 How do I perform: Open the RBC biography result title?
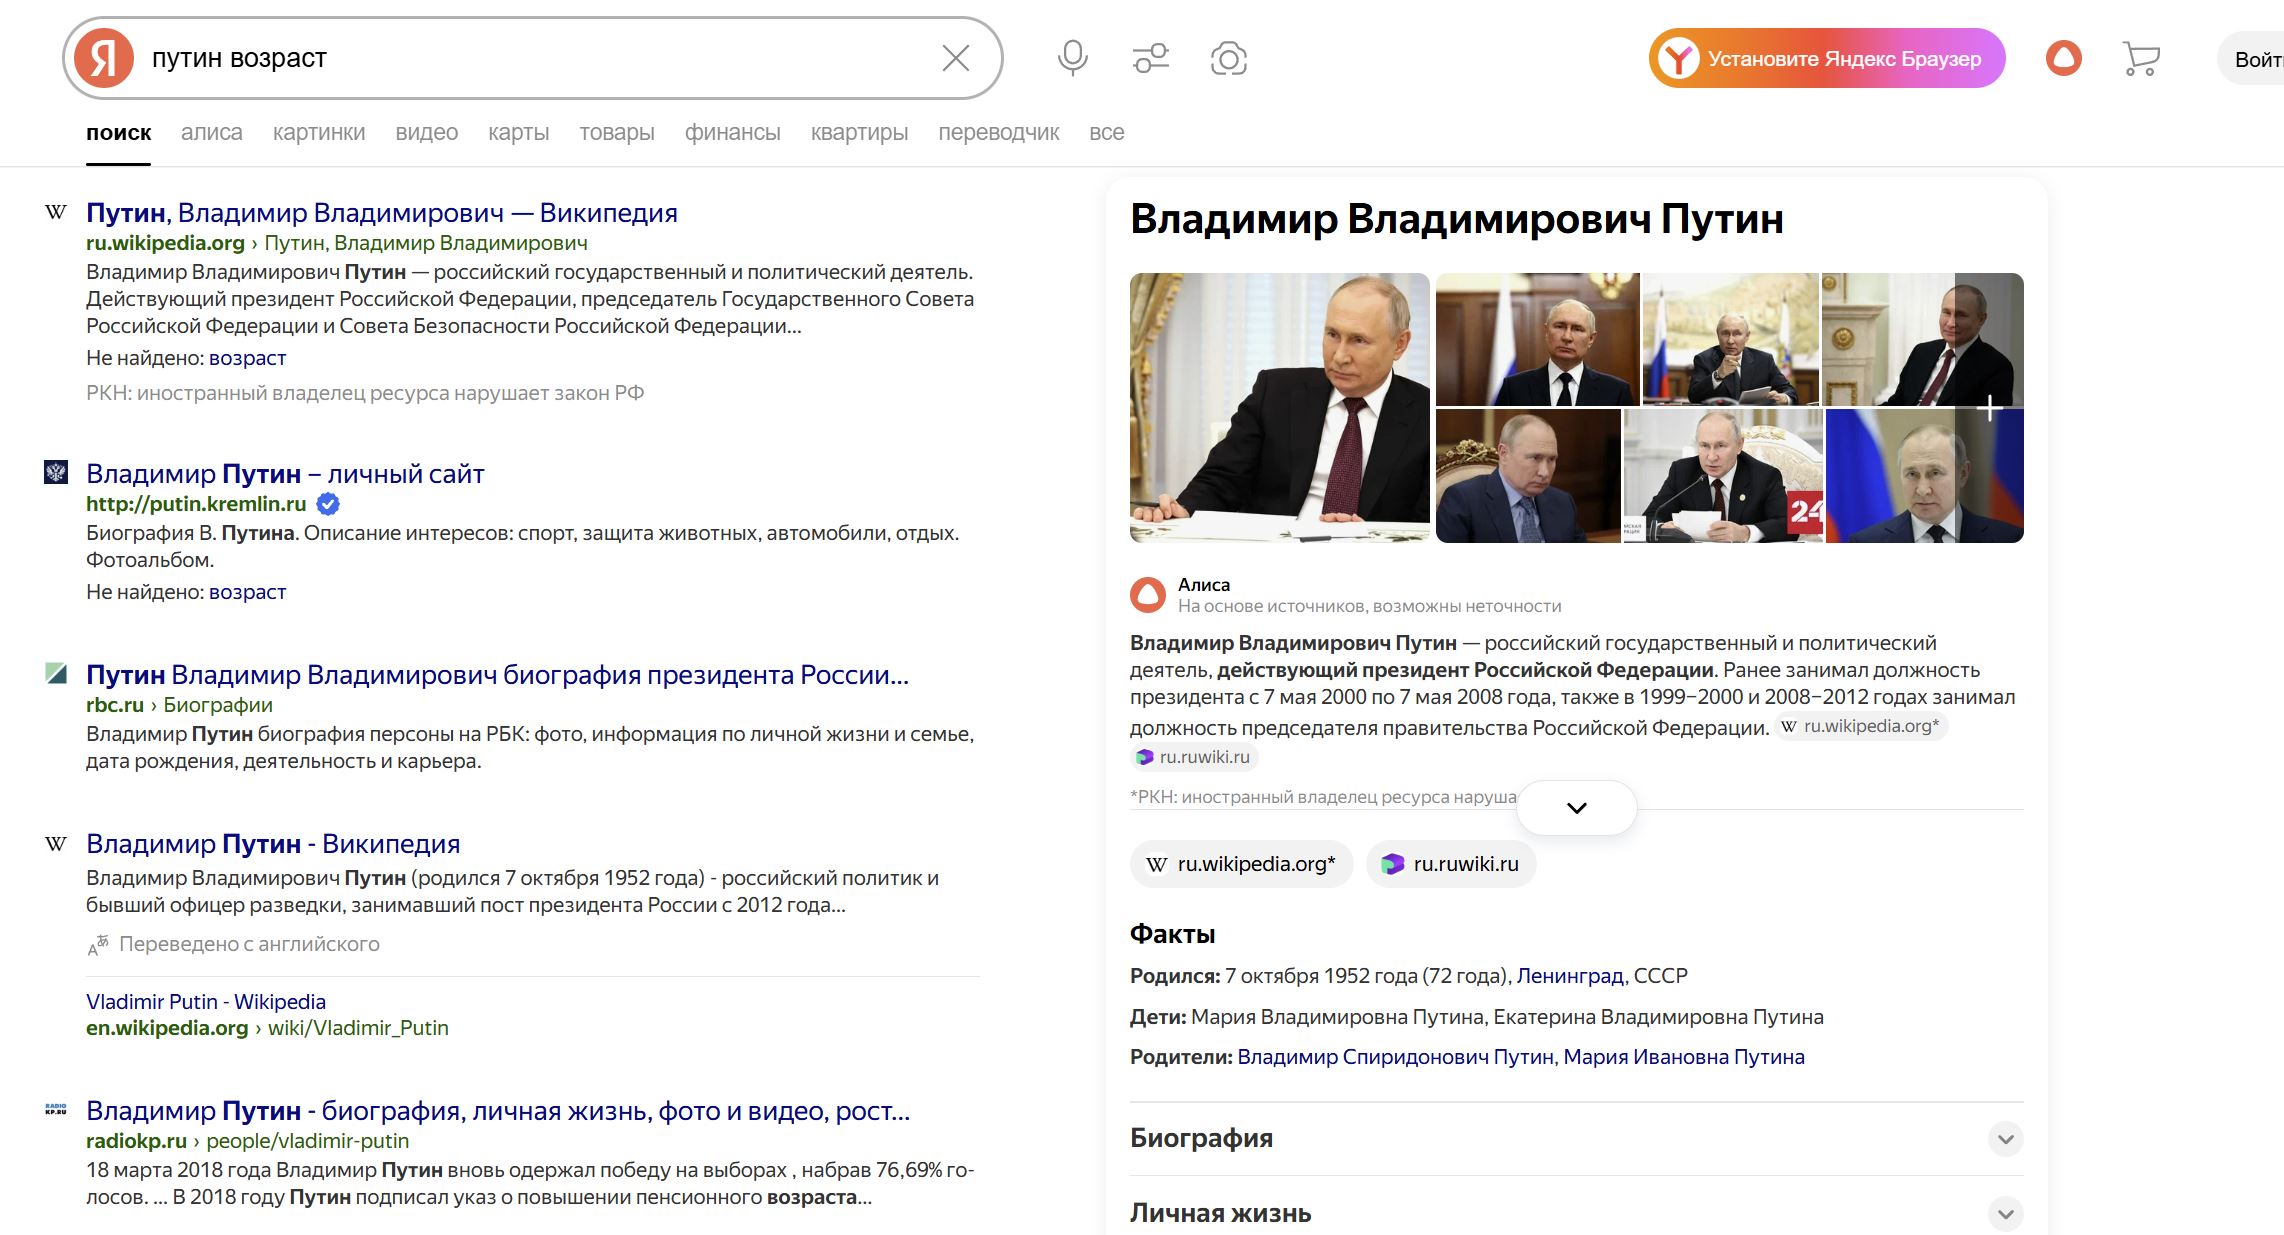point(497,674)
